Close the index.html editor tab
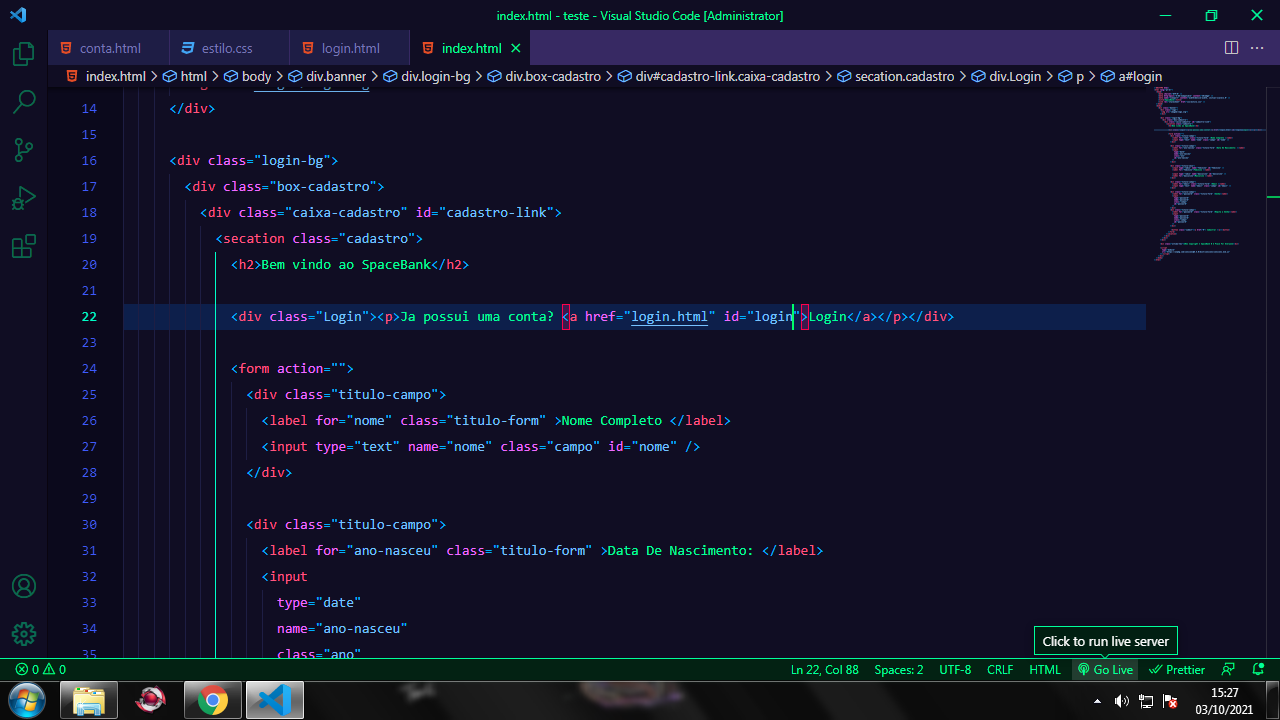 coord(516,48)
